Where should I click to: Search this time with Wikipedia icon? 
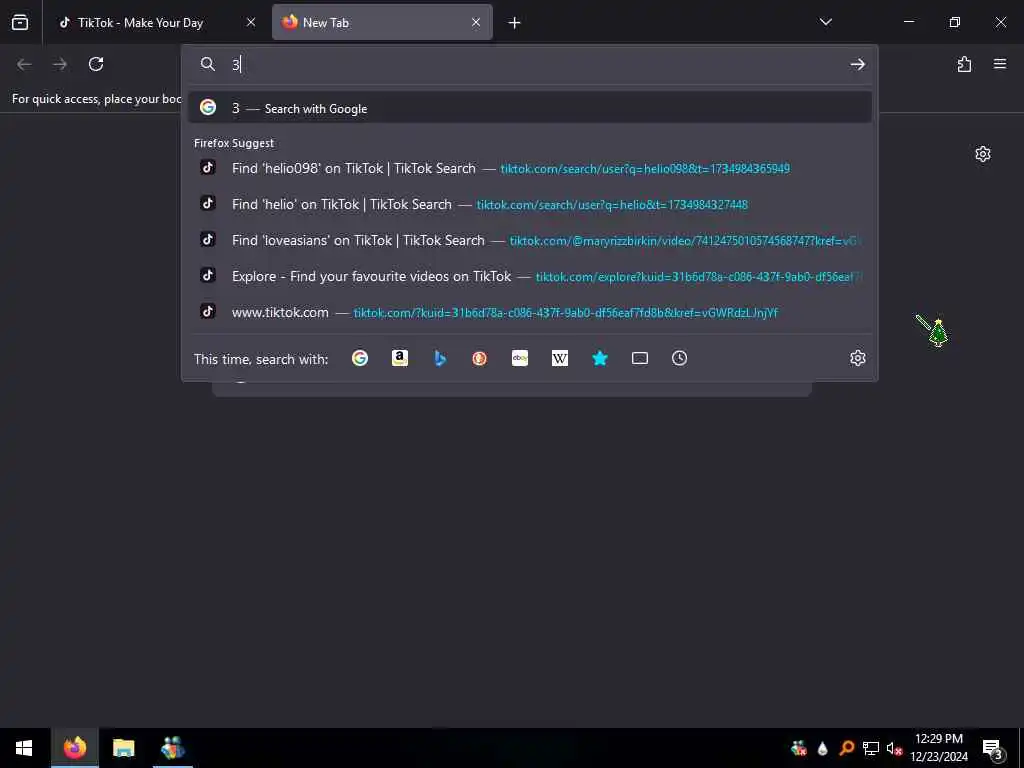click(x=560, y=358)
